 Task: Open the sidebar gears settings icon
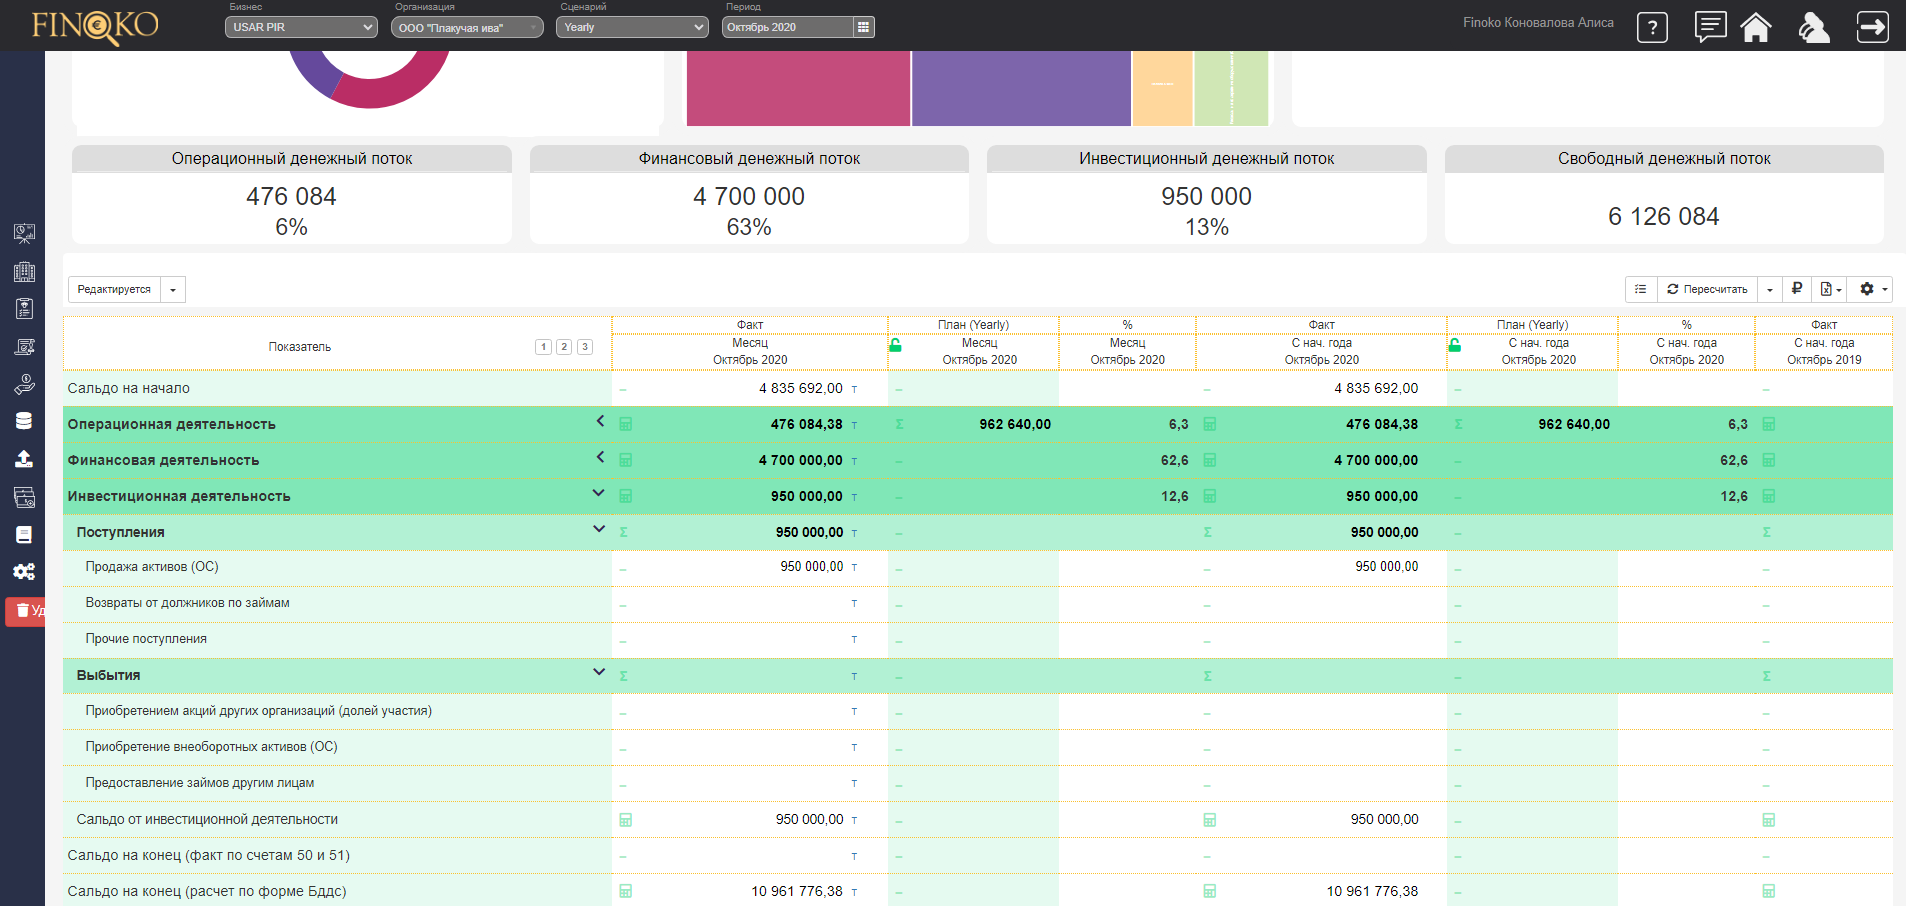pyautogui.click(x=24, y=571)
